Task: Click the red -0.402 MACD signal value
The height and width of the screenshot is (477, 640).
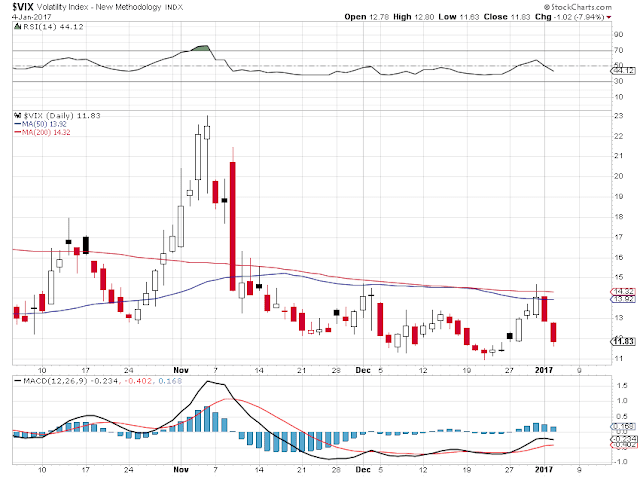Action: 138,381
